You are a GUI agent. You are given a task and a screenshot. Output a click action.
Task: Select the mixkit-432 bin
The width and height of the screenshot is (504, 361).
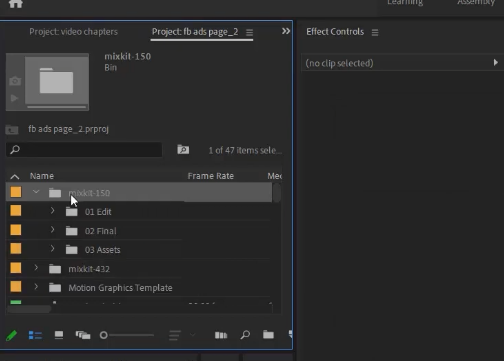[89, 269]
